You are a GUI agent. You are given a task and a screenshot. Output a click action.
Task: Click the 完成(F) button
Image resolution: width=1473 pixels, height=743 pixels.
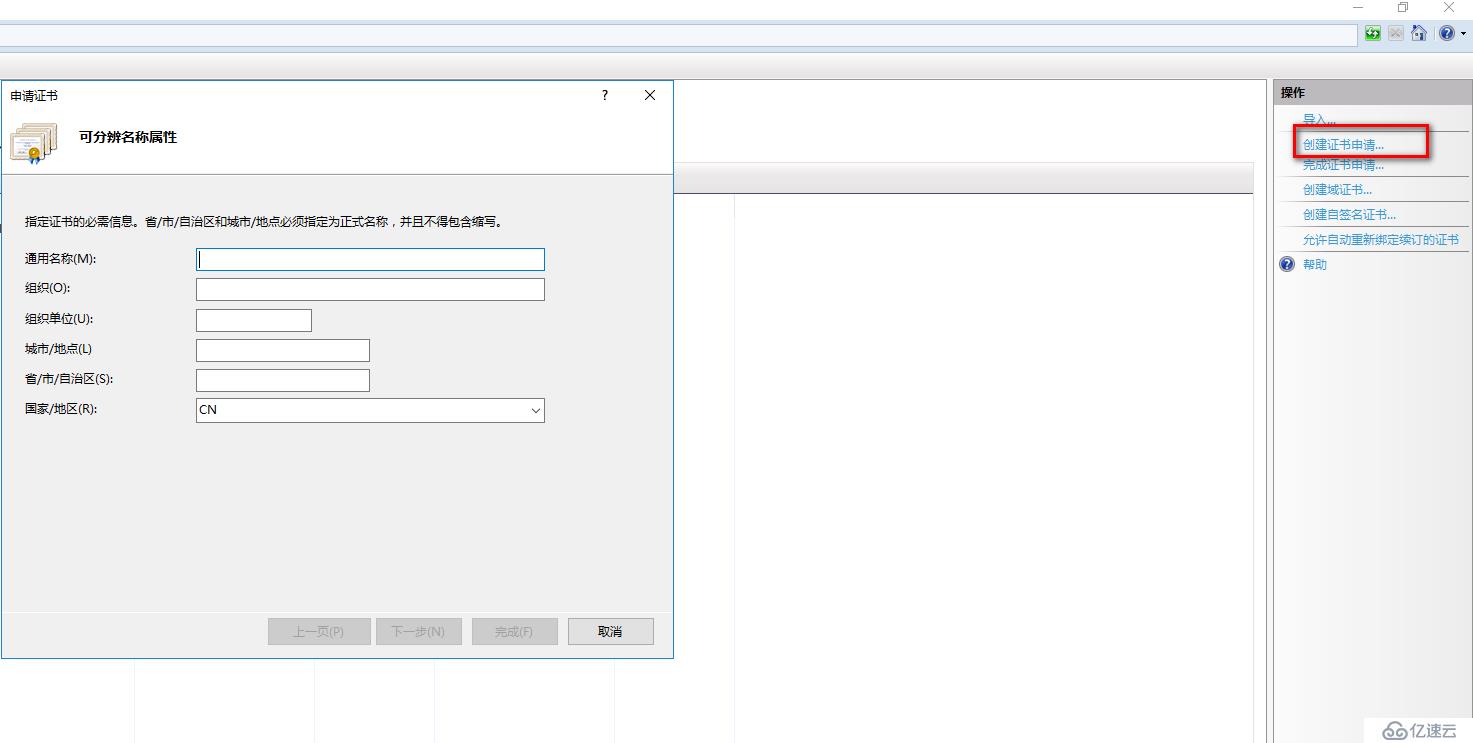pos(514,631)
